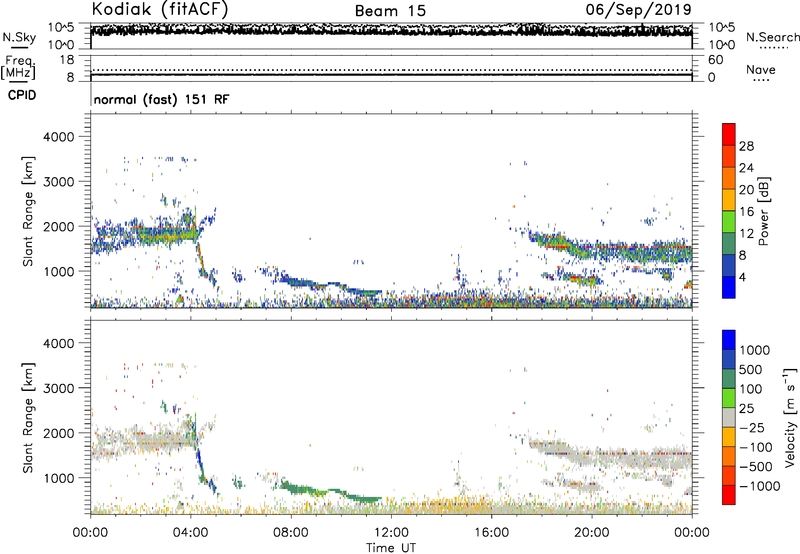Select the 'N.Search' legend label
The width and height of the screenshot is (800, 554).
coord(772,37)
